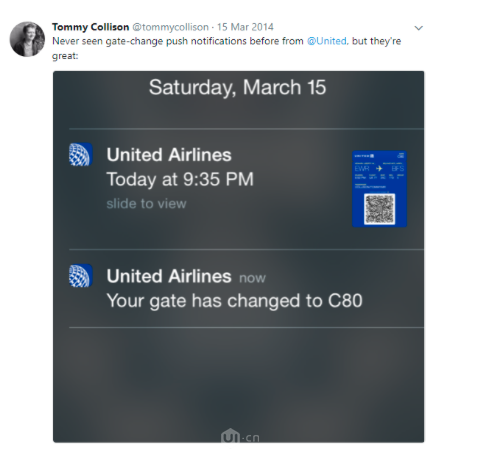
Task: Click the QR code on boarding pass
Action: [x=379, y=209]
